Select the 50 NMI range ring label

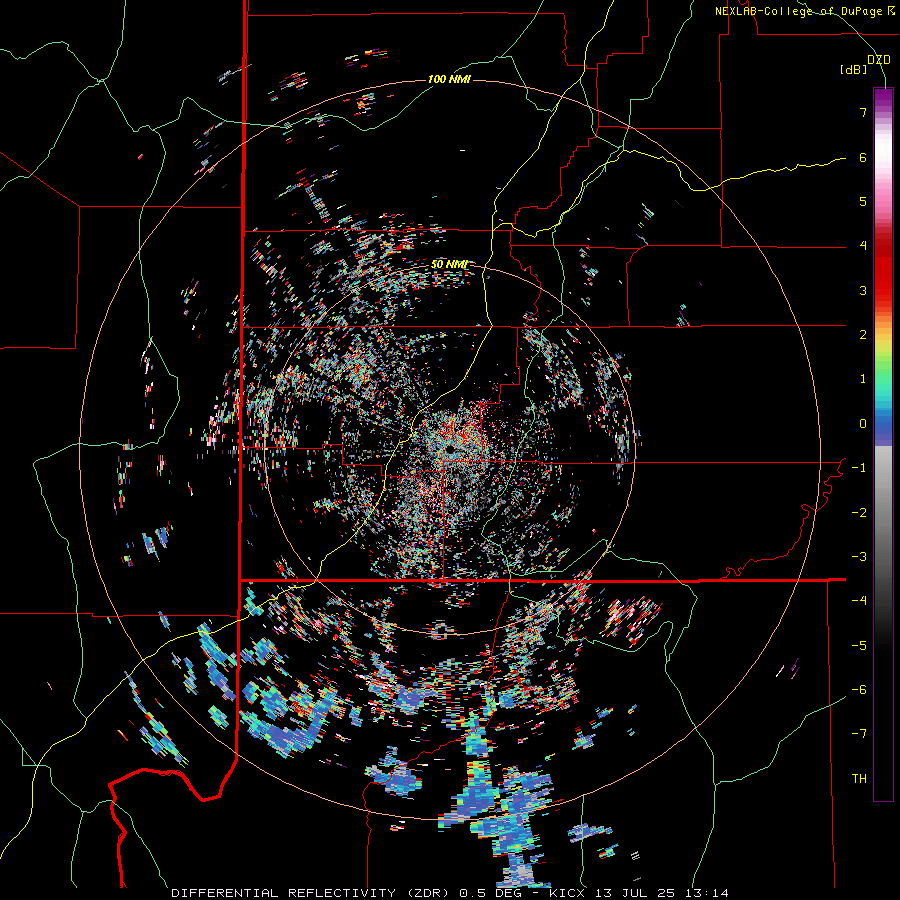coord(449,264)
